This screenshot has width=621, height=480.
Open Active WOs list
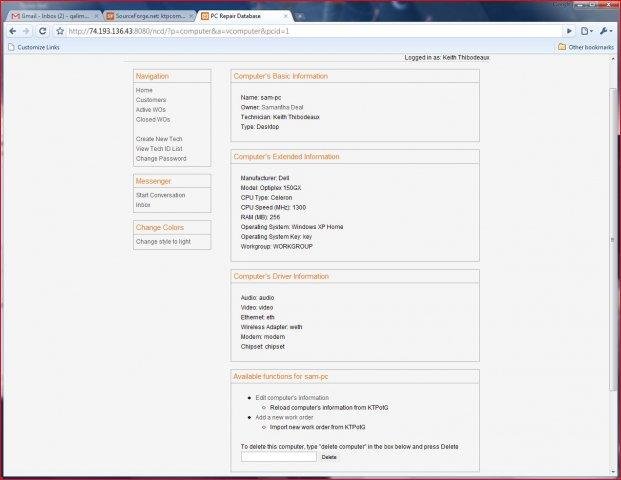click(x=150, y=110)
